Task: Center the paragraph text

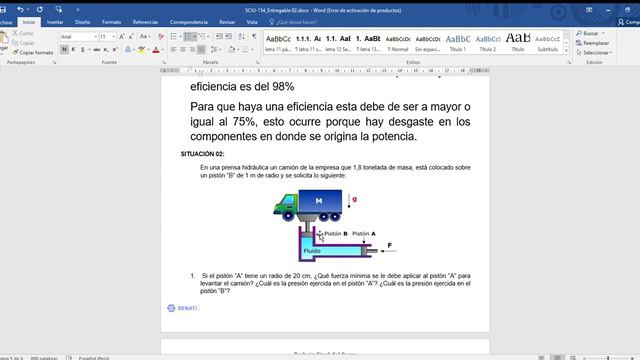Action: click(x=183, y=50)
